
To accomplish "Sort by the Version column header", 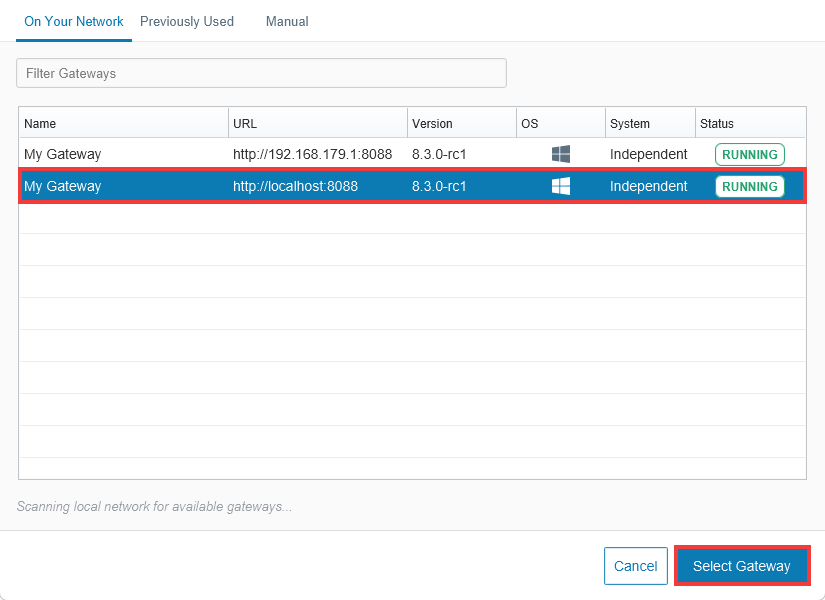I will 462,123.
